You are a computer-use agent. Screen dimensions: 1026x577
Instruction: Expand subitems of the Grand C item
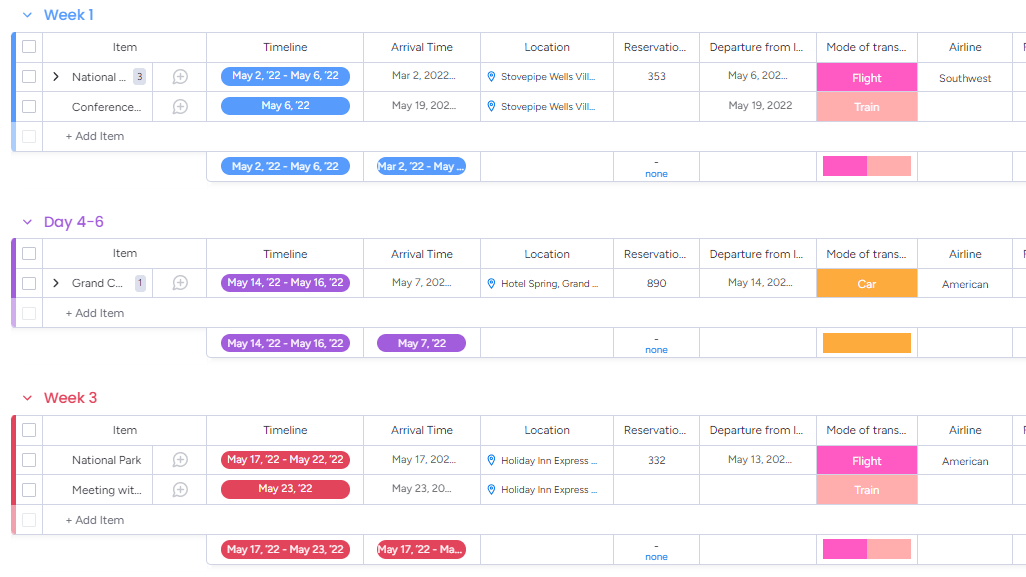(56, 282)
